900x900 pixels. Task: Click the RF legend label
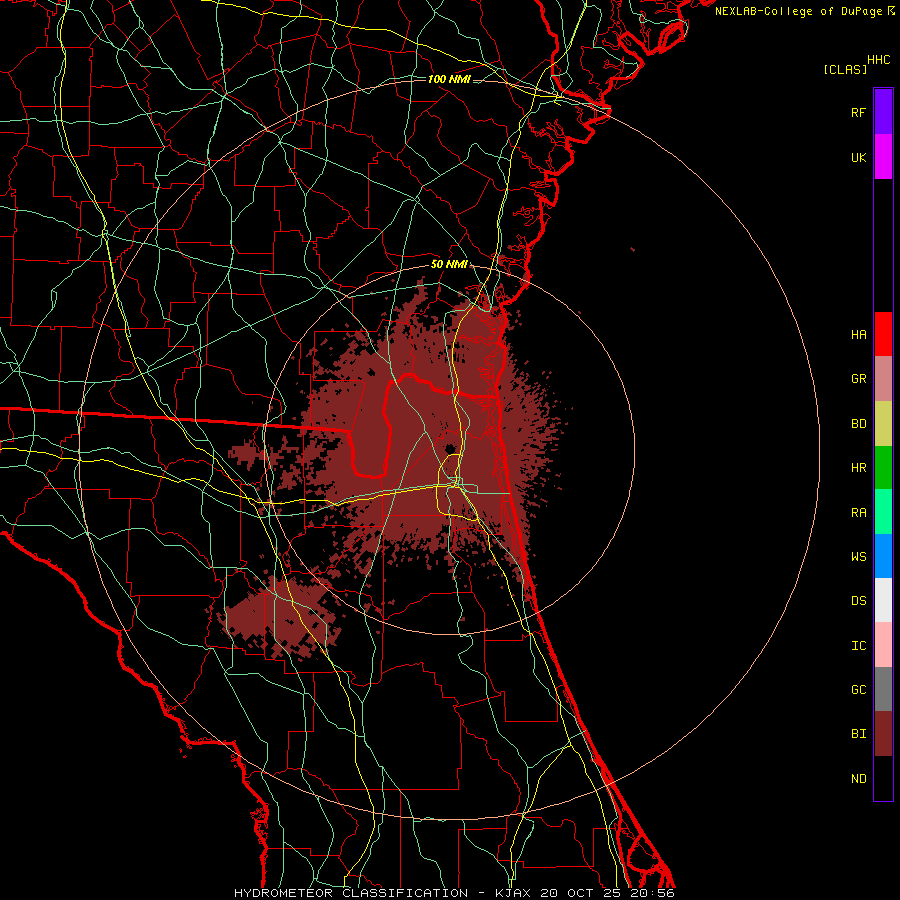[858, 112]
